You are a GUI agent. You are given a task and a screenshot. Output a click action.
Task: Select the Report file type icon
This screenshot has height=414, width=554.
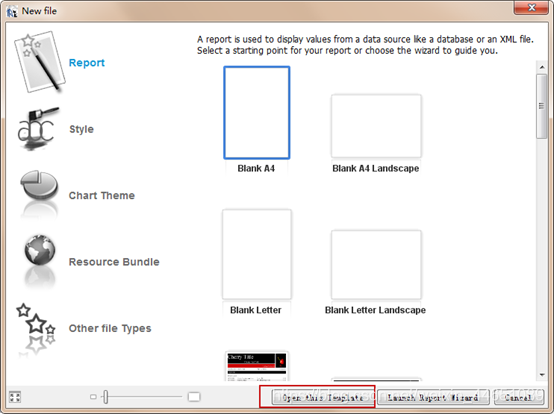point(39,62)
